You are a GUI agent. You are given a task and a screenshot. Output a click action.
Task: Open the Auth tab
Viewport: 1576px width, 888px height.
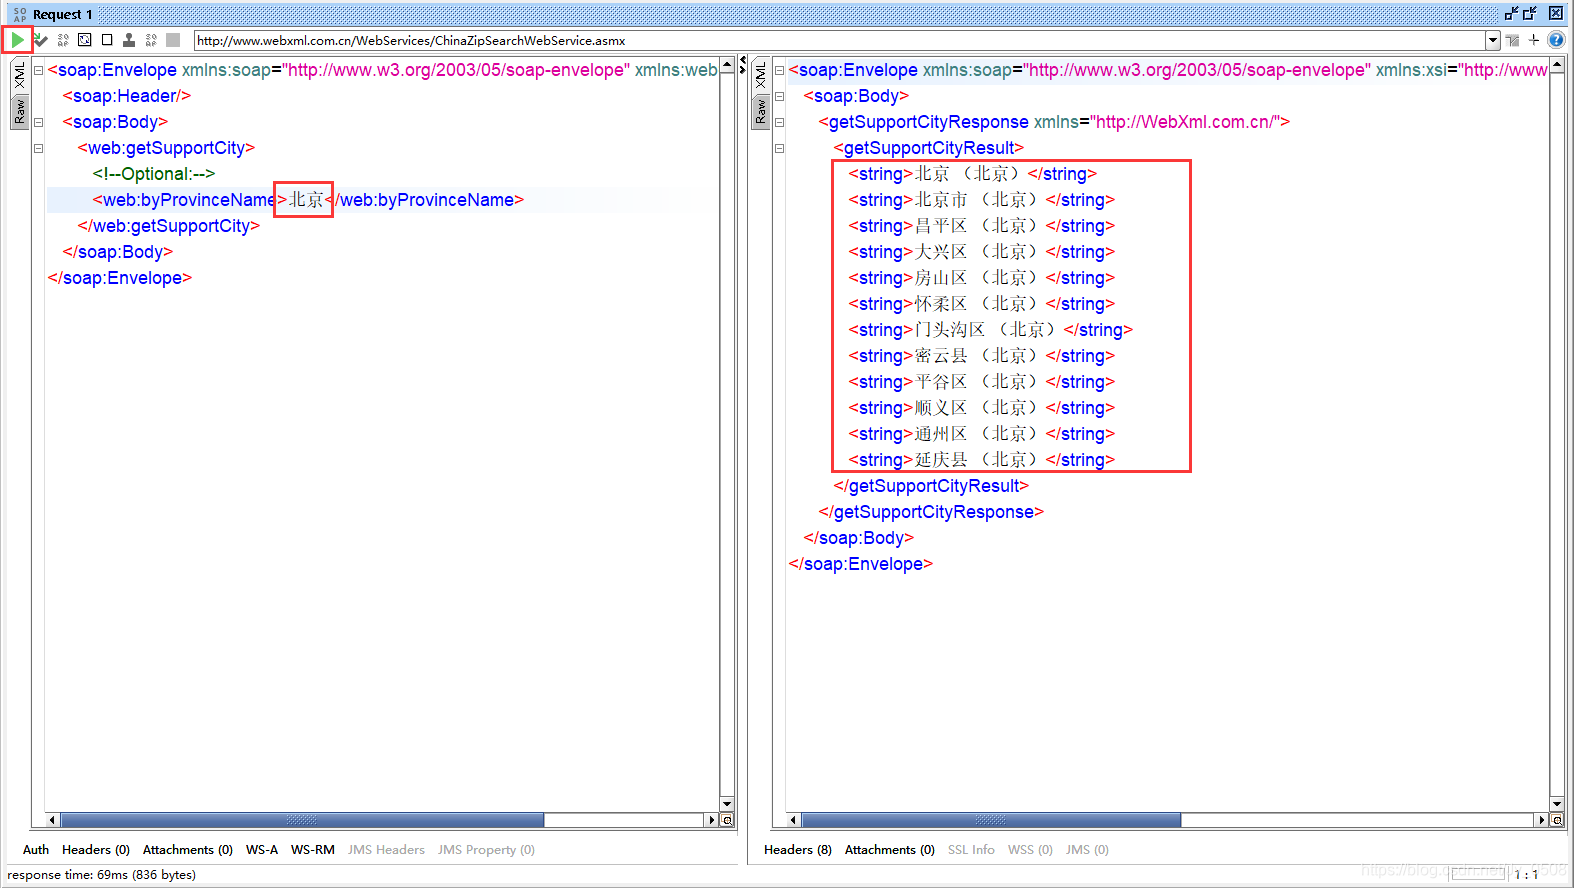coord(36,850)
